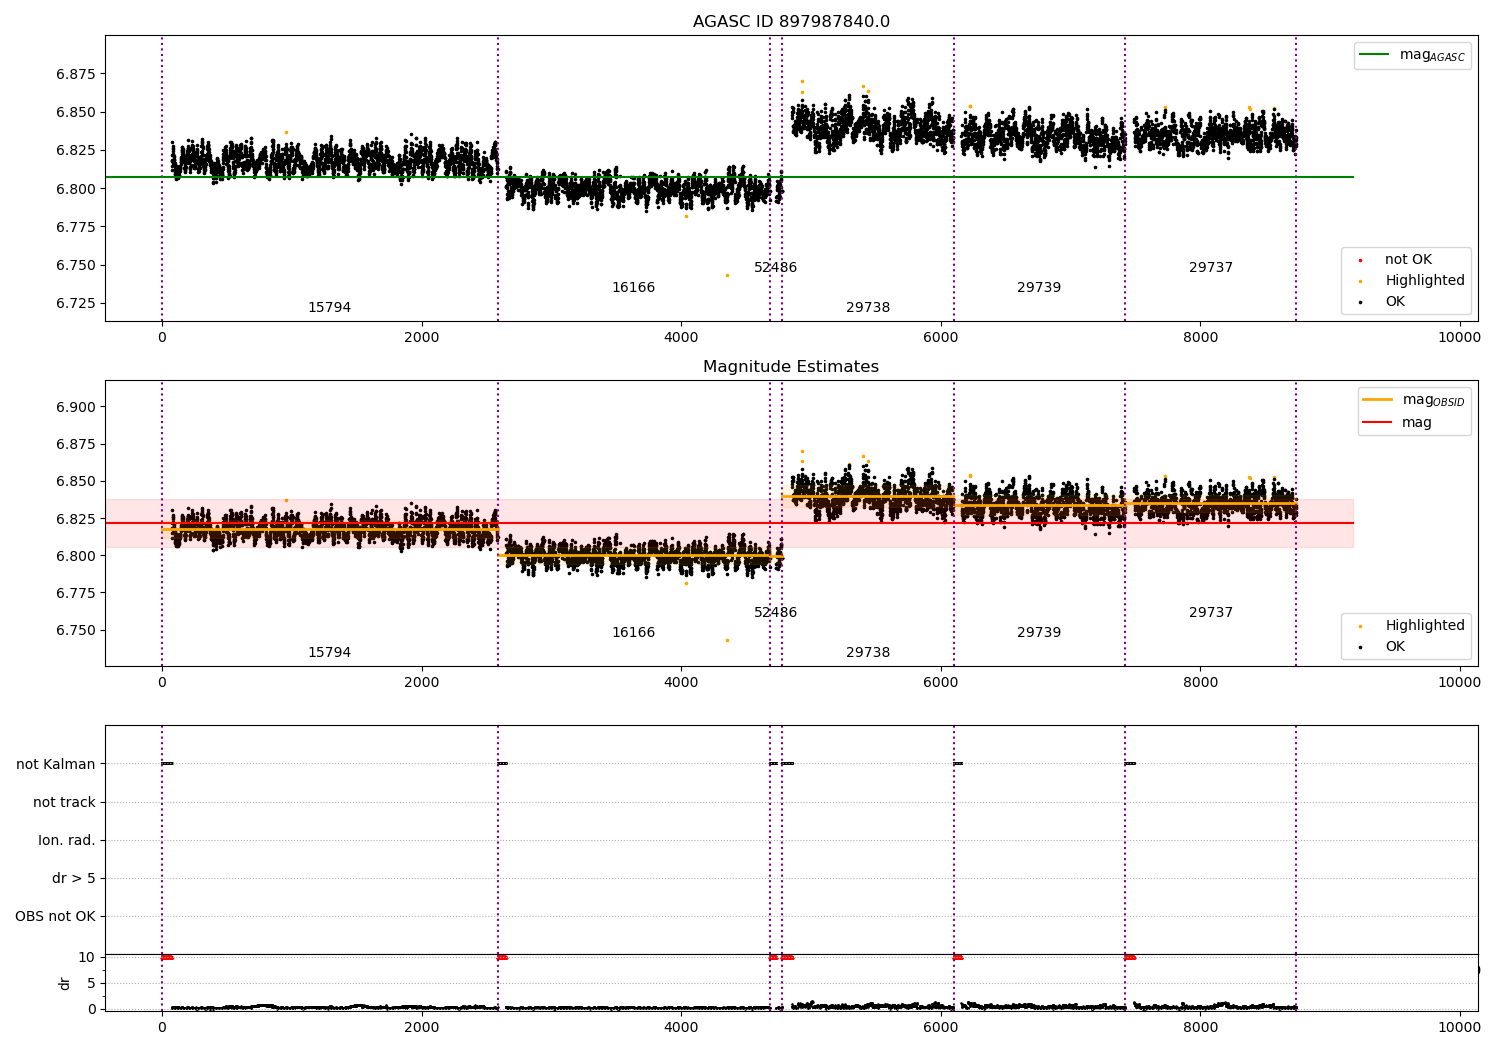Viewport: 1500px width, 1050px height.
Task: Click OBSID label 52486 in the top plot
Action: [x=775, y=268]
